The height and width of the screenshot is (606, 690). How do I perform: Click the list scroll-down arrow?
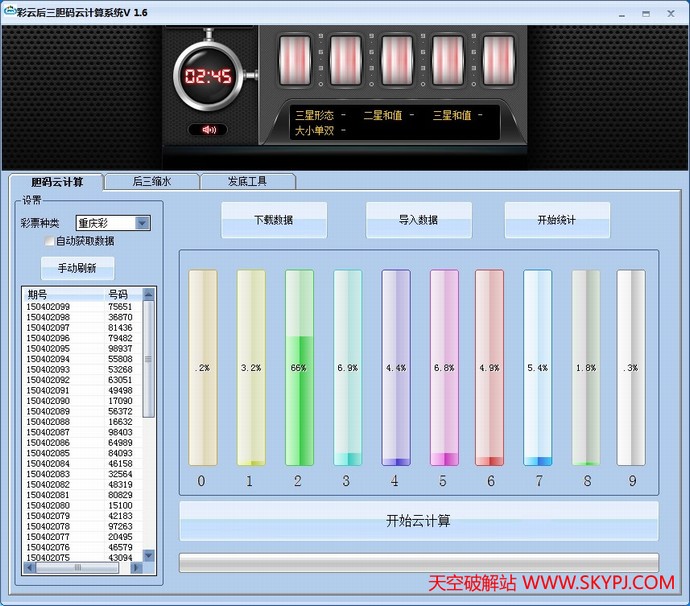(x=149, y=555)
